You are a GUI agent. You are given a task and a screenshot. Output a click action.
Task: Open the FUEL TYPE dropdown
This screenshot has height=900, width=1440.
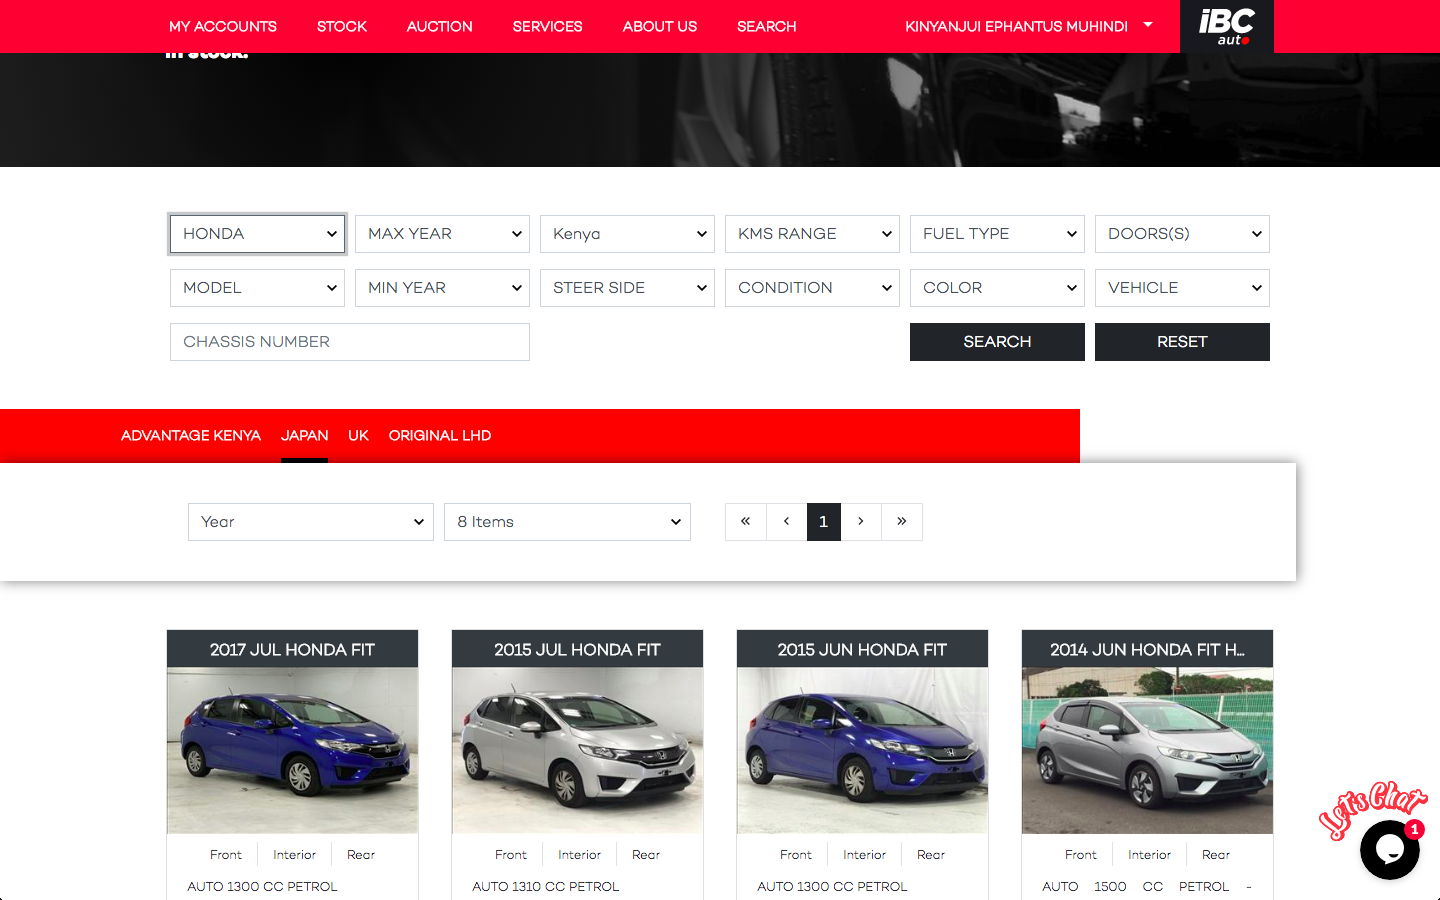pyautogui.click(x=997, y=234)
